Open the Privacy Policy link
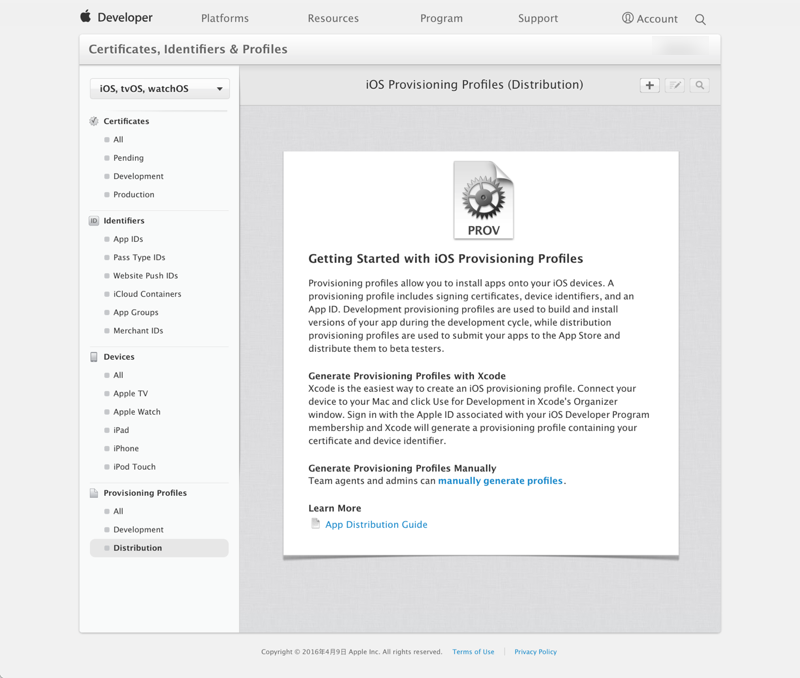The width and height of the screenshot is (800, 678). click(535, 651)
